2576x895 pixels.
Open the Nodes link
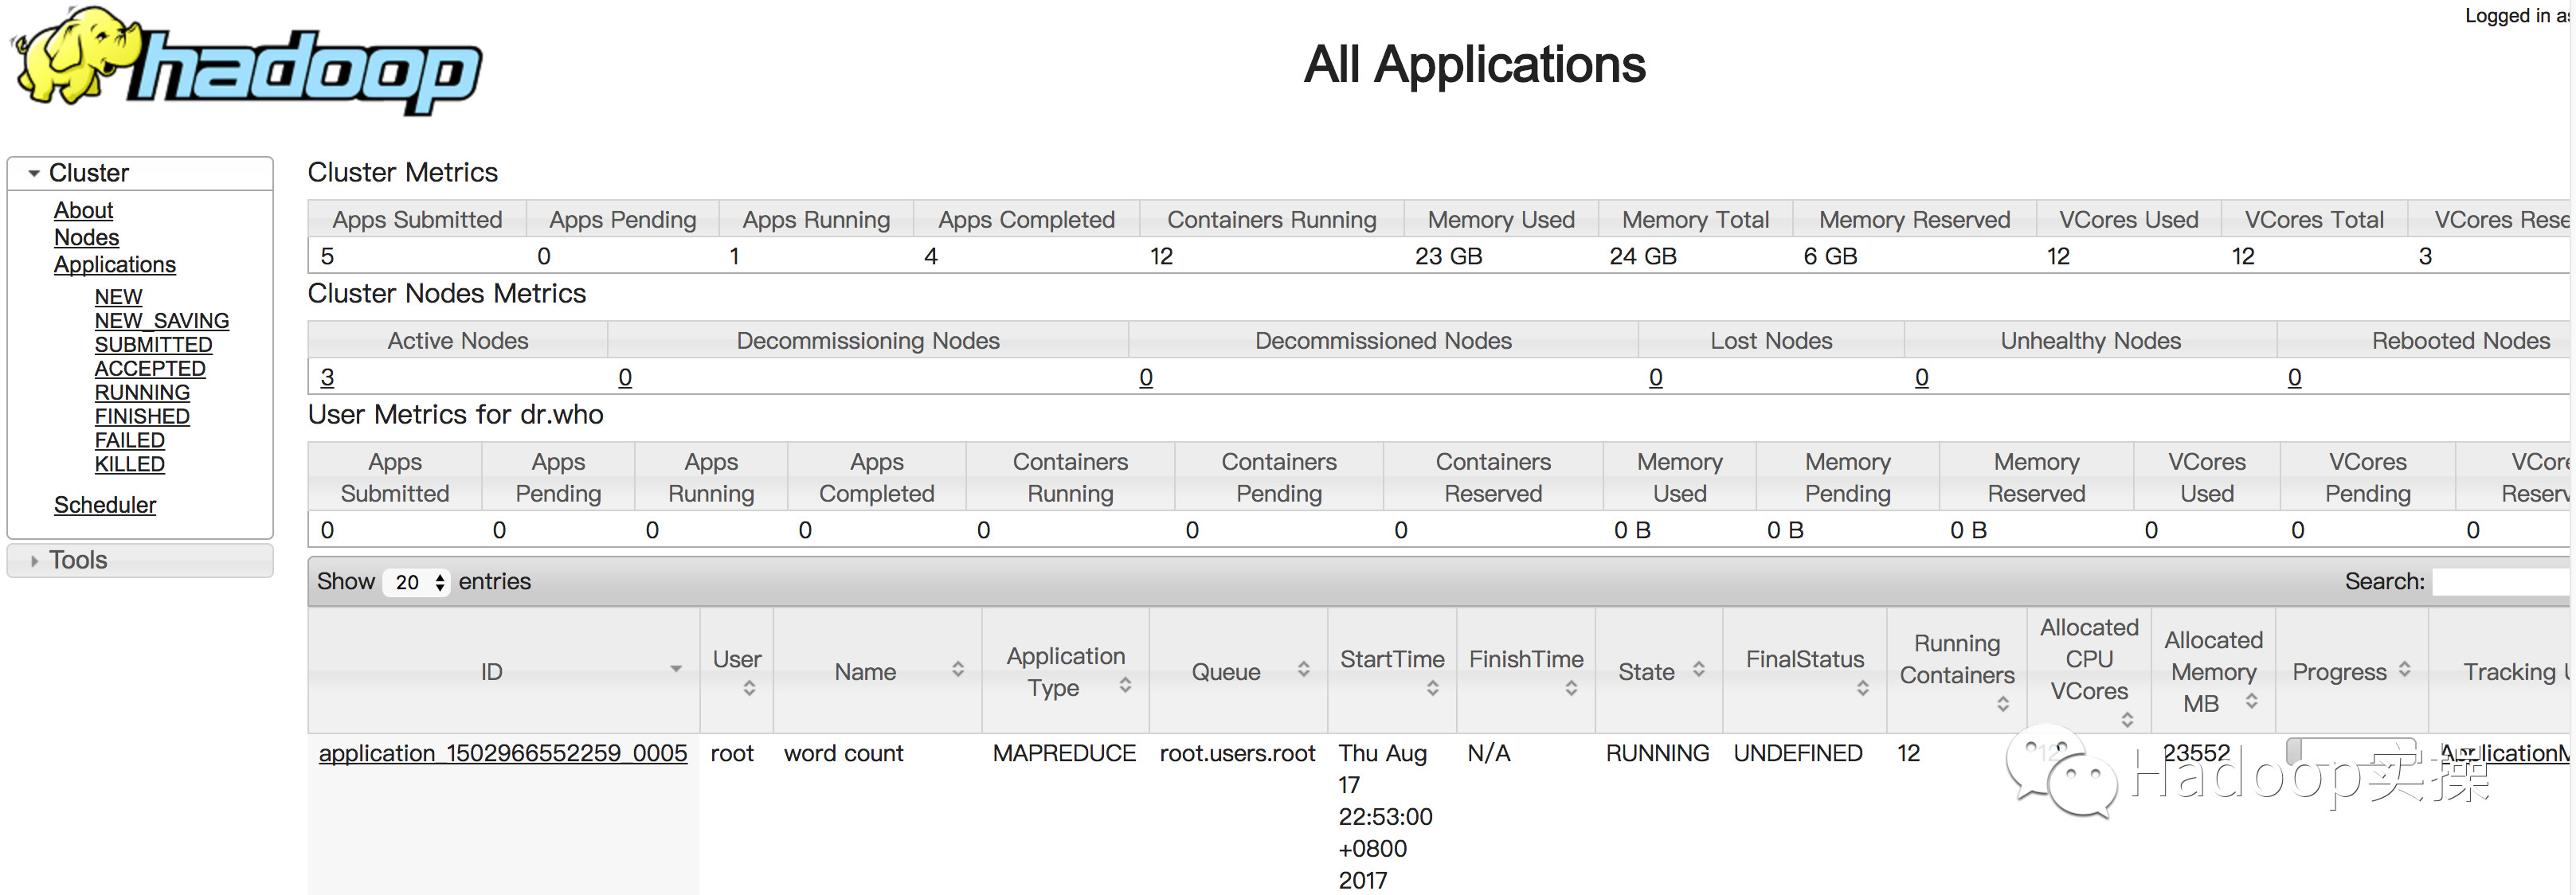(x=86, y=237)
